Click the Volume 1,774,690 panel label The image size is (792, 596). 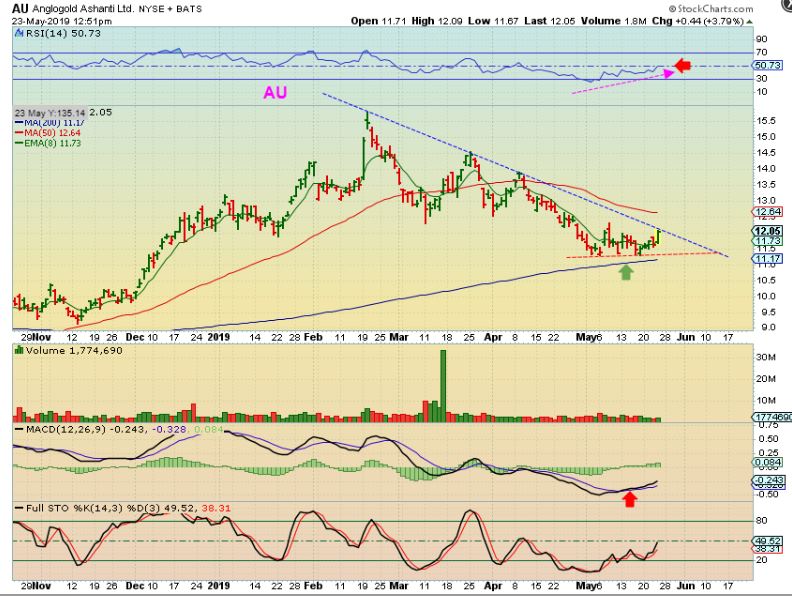74,350
